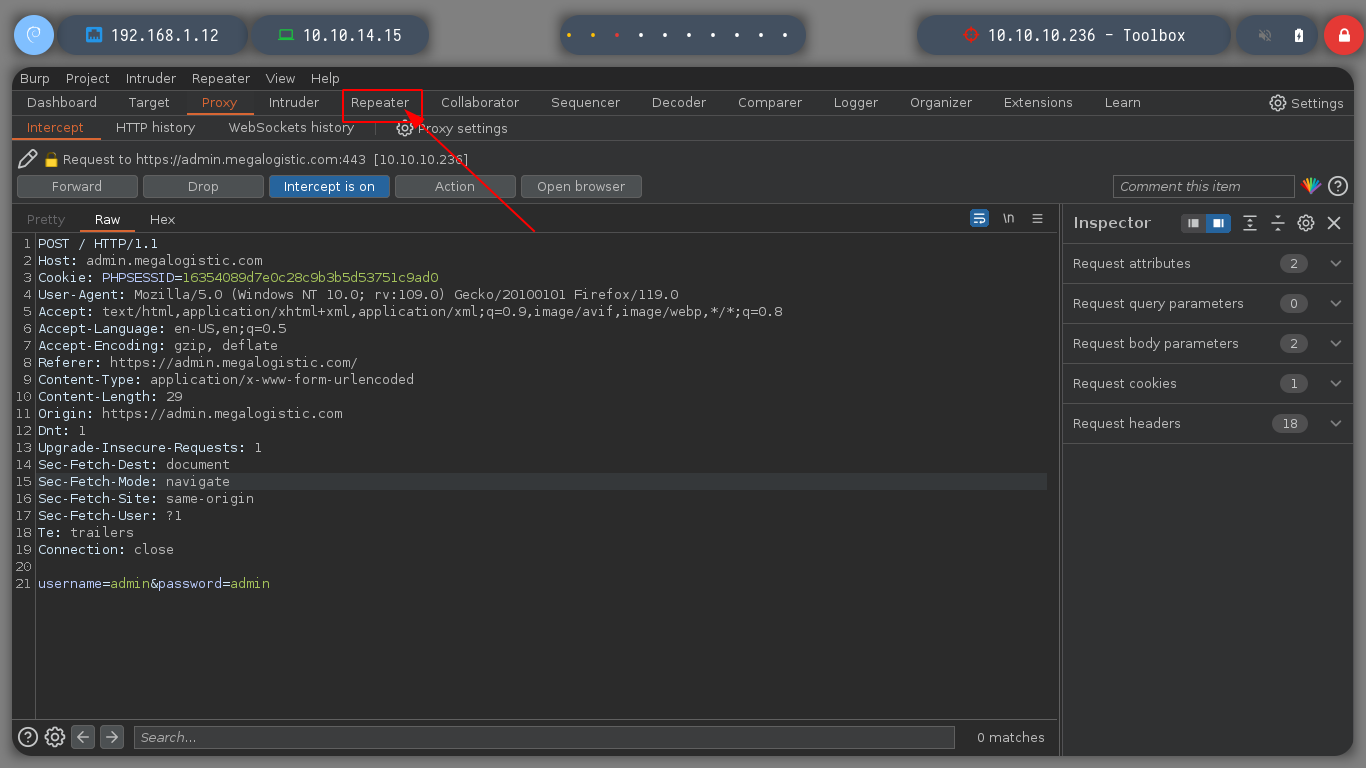Screen dimensions: 1366x768
Task: Open help icon beside the comment field
Action: click(1338, 186)
